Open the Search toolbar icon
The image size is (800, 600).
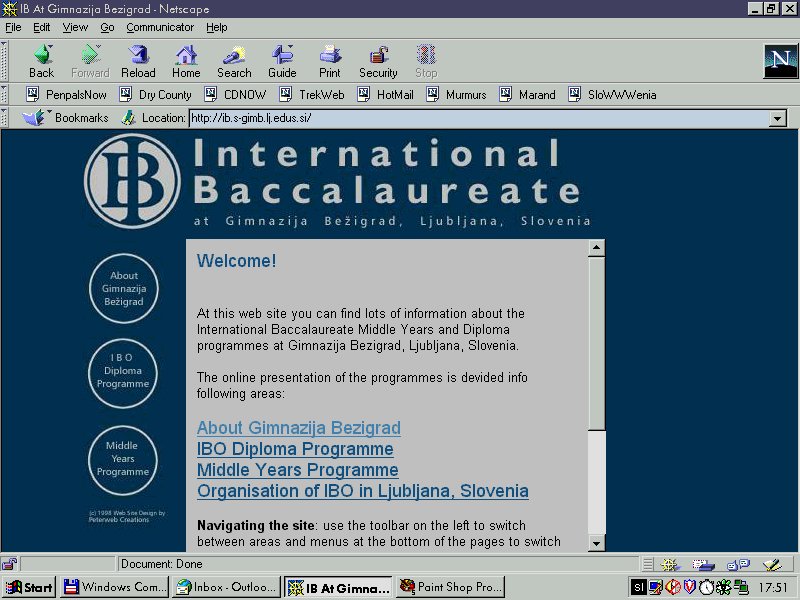coord(234,61)
